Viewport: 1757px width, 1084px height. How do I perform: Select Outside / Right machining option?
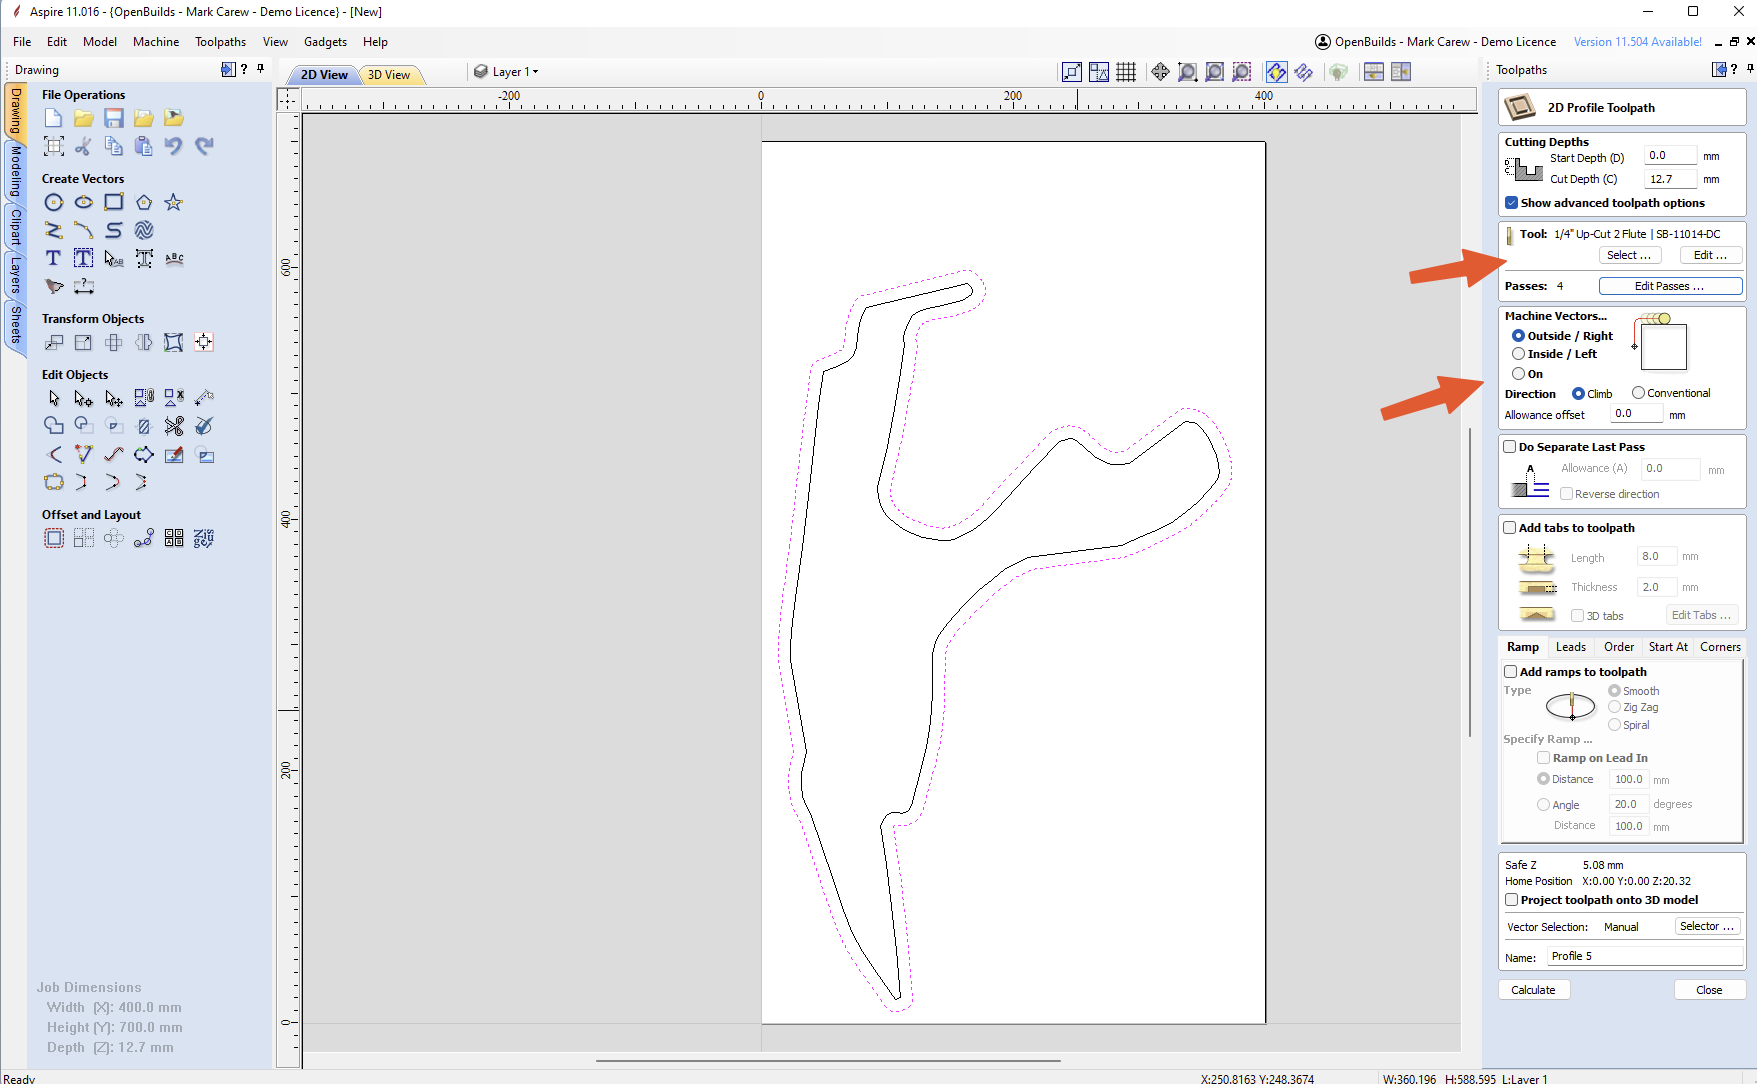pos(1518,336)
